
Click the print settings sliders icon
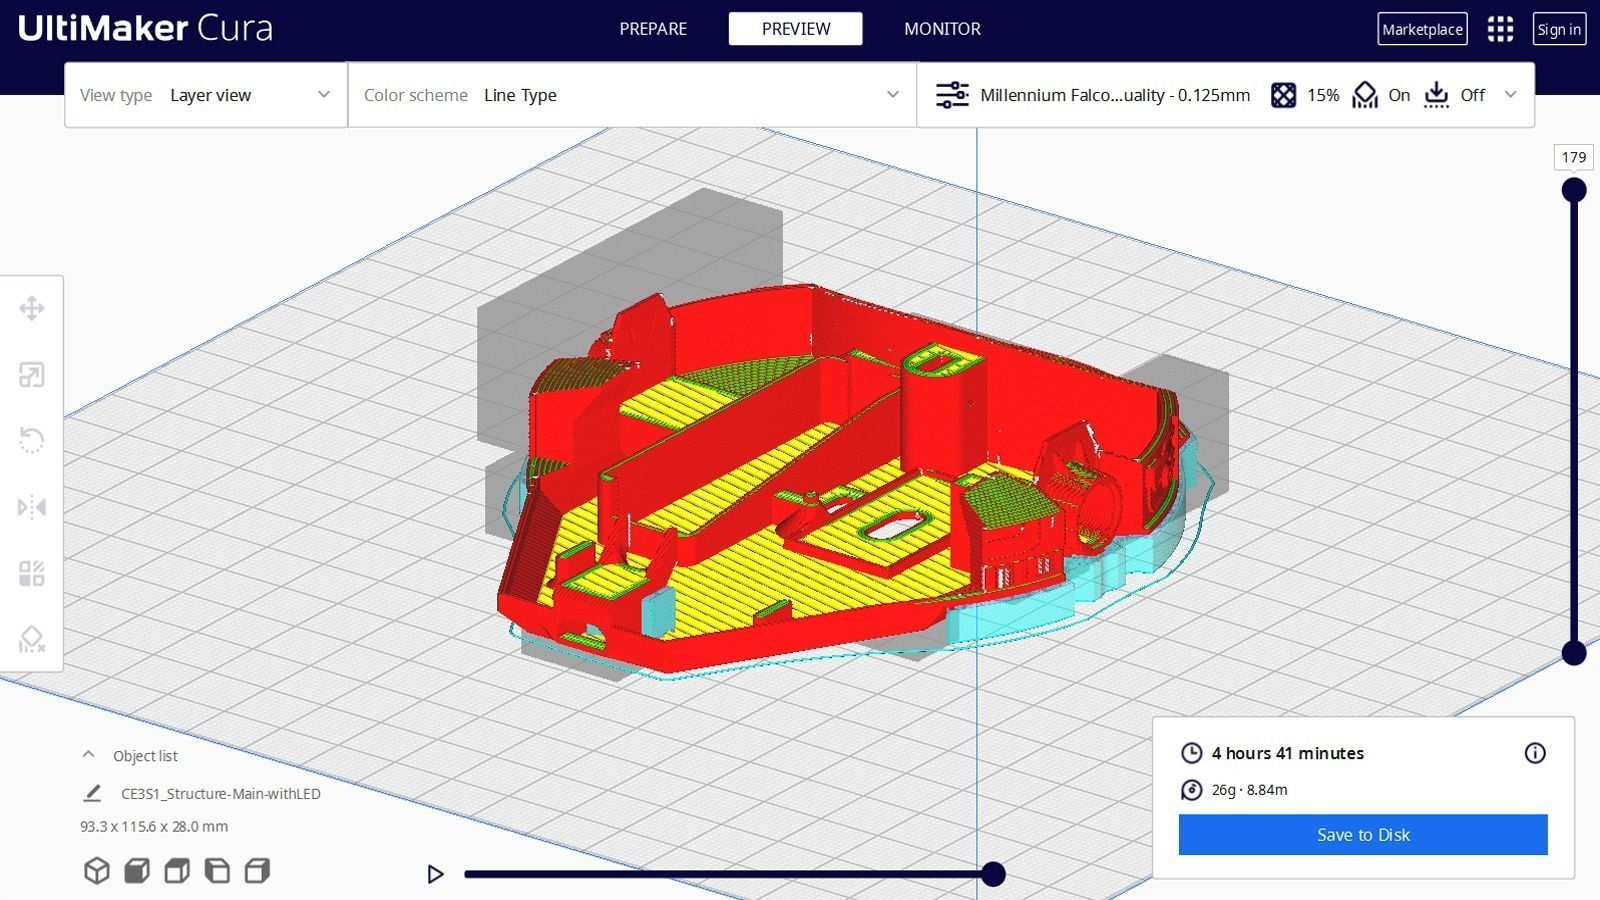(x=952, y=95)
